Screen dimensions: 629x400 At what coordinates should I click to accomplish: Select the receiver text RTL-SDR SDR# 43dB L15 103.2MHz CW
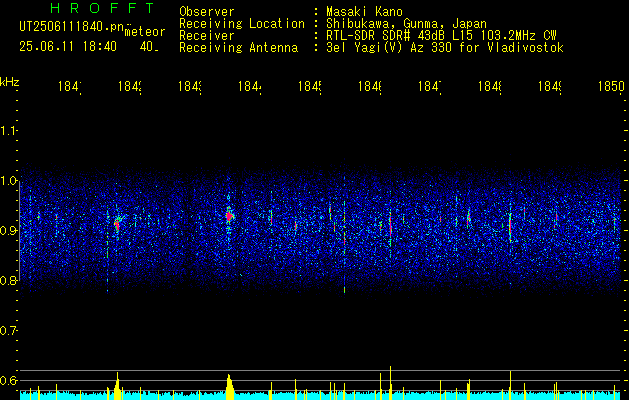pyautogui.click(x=441, y=36)
